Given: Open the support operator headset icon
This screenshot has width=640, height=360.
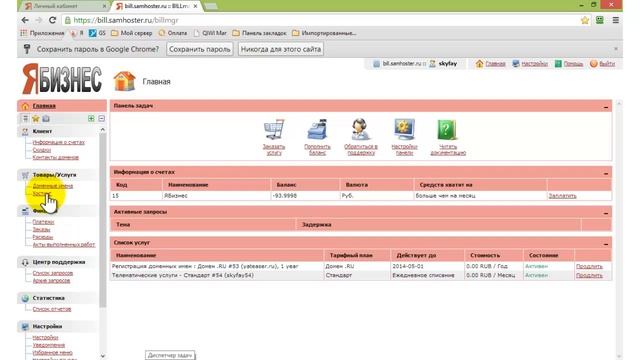Looking at the screenshot, I should (x=360, y=129).
